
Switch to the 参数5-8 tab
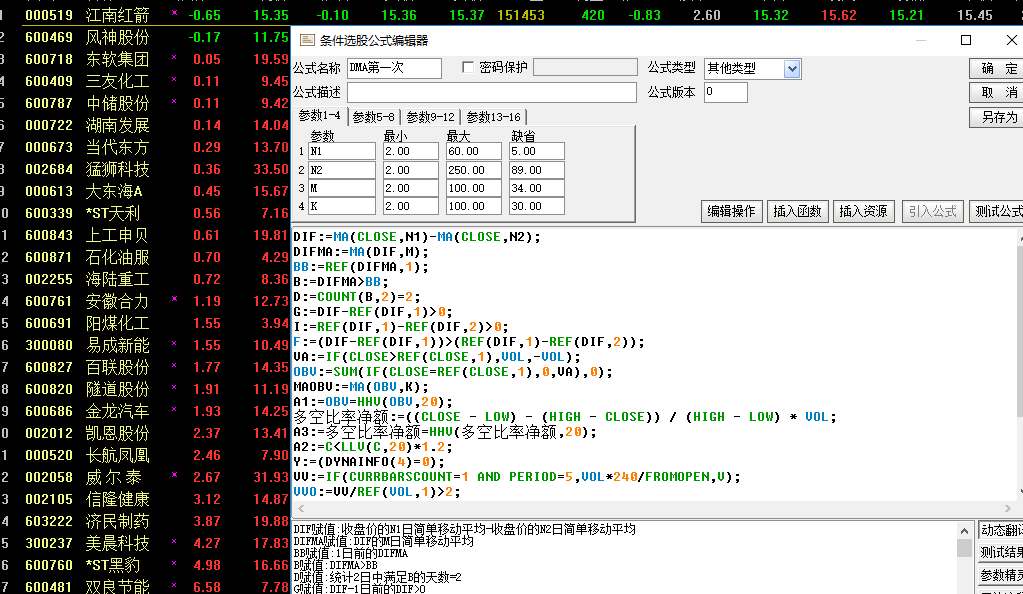coord(373,117)
